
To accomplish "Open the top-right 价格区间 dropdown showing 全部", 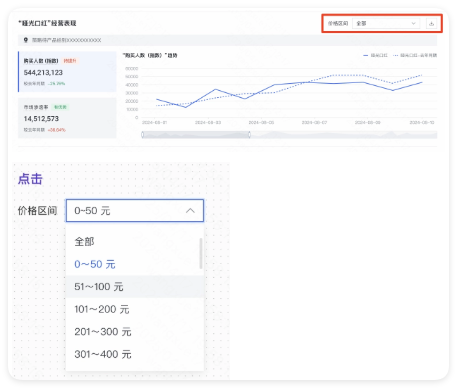I will (386, 23).
